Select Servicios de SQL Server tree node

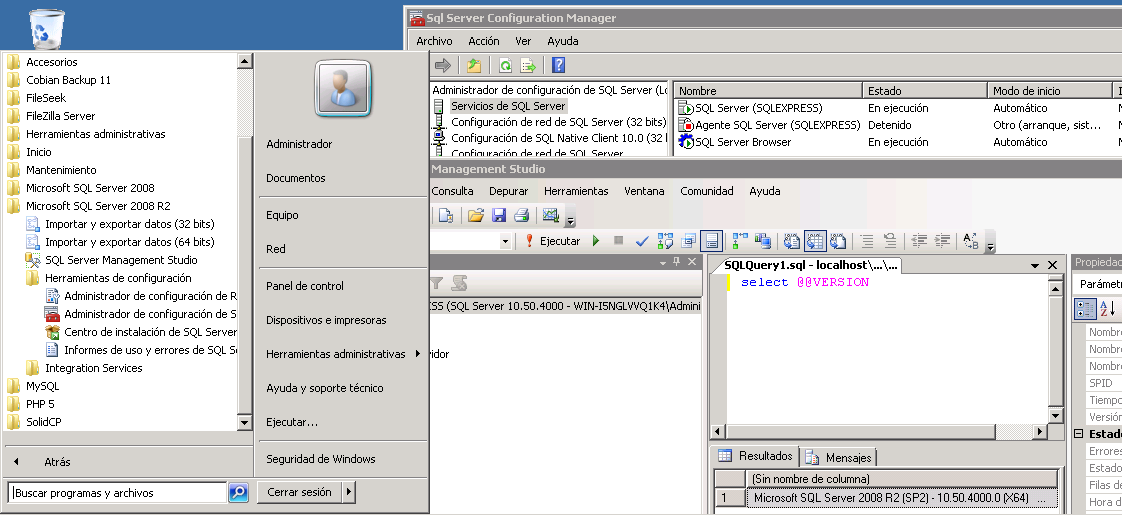click(508, 106)
